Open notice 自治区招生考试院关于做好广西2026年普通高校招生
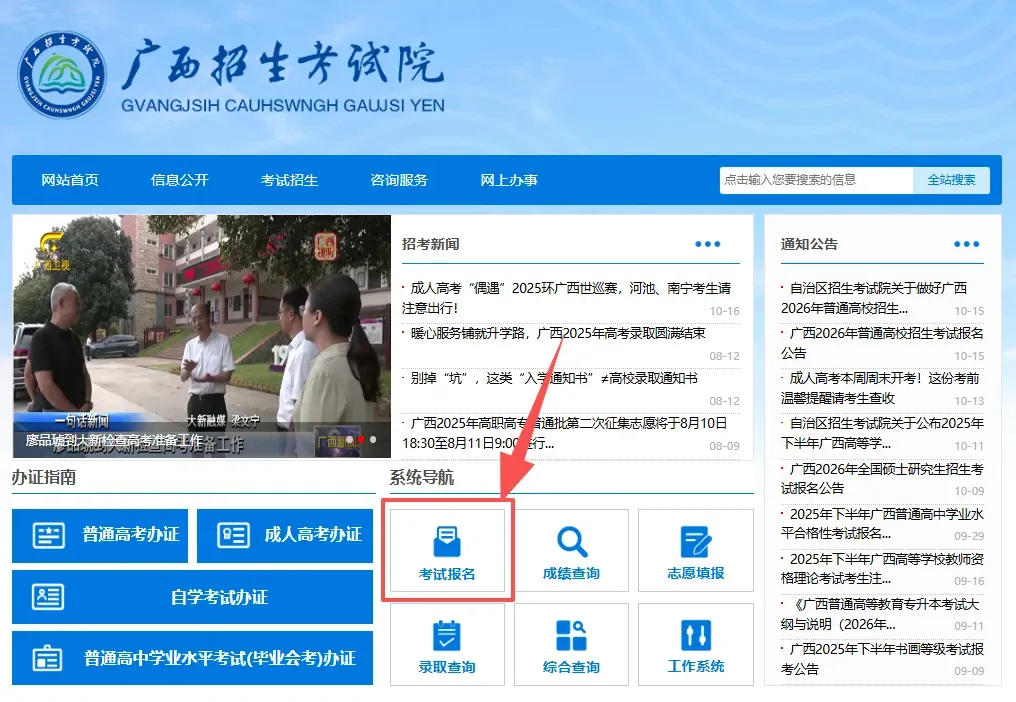 pyautogui.click(x=874, y=298)
